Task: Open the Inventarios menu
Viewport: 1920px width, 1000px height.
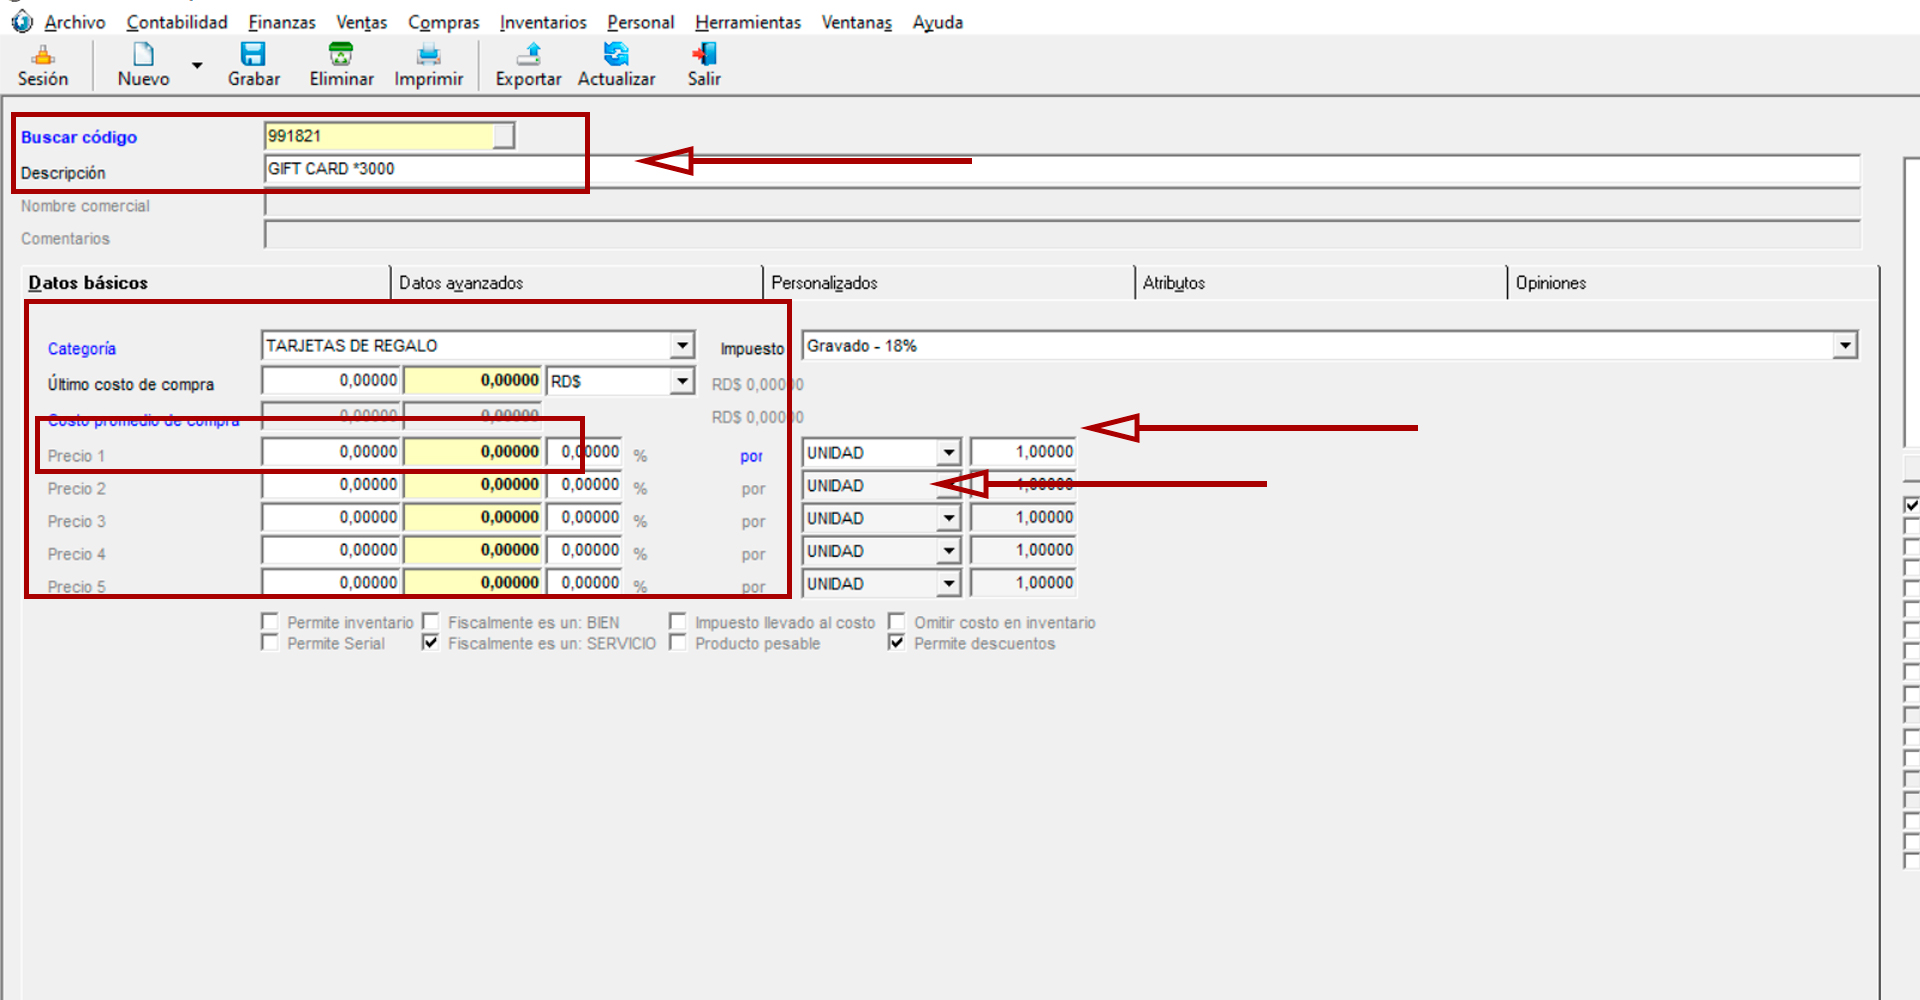Action: [543, 22]
